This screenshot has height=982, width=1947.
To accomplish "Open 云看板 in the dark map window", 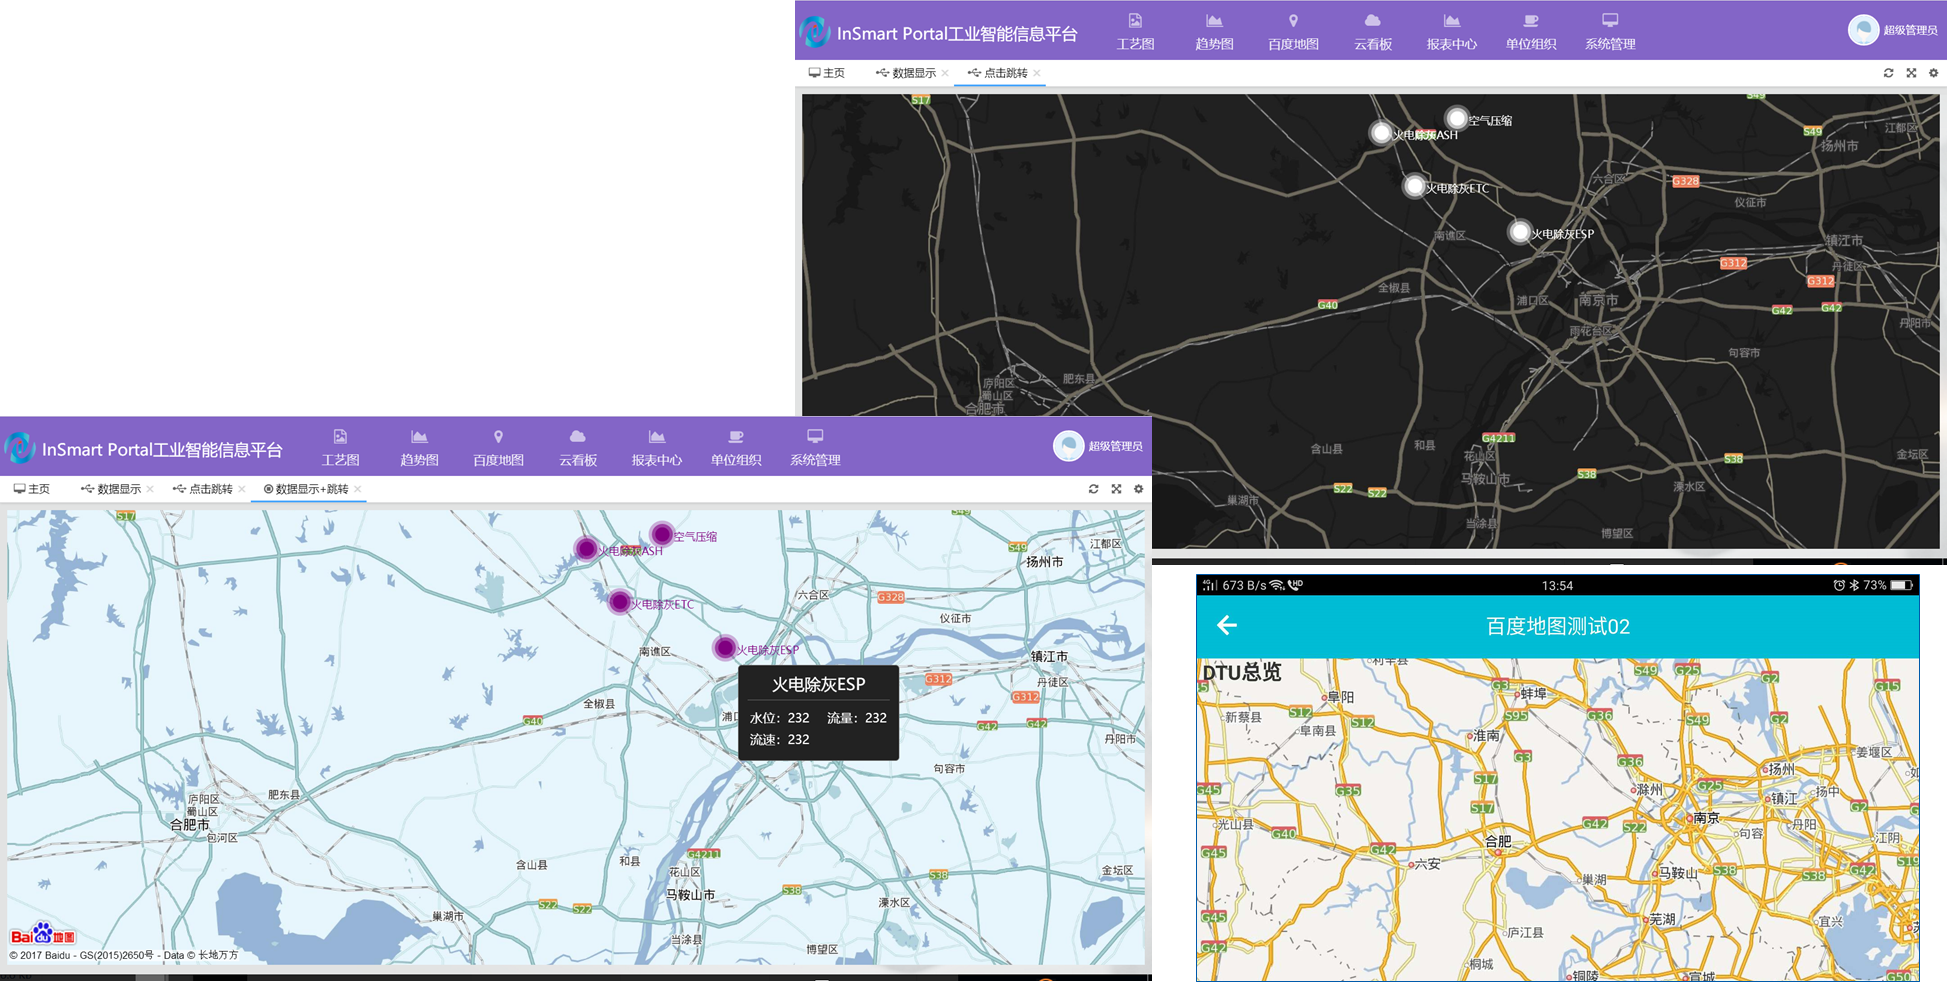I will pos(1372,32).
